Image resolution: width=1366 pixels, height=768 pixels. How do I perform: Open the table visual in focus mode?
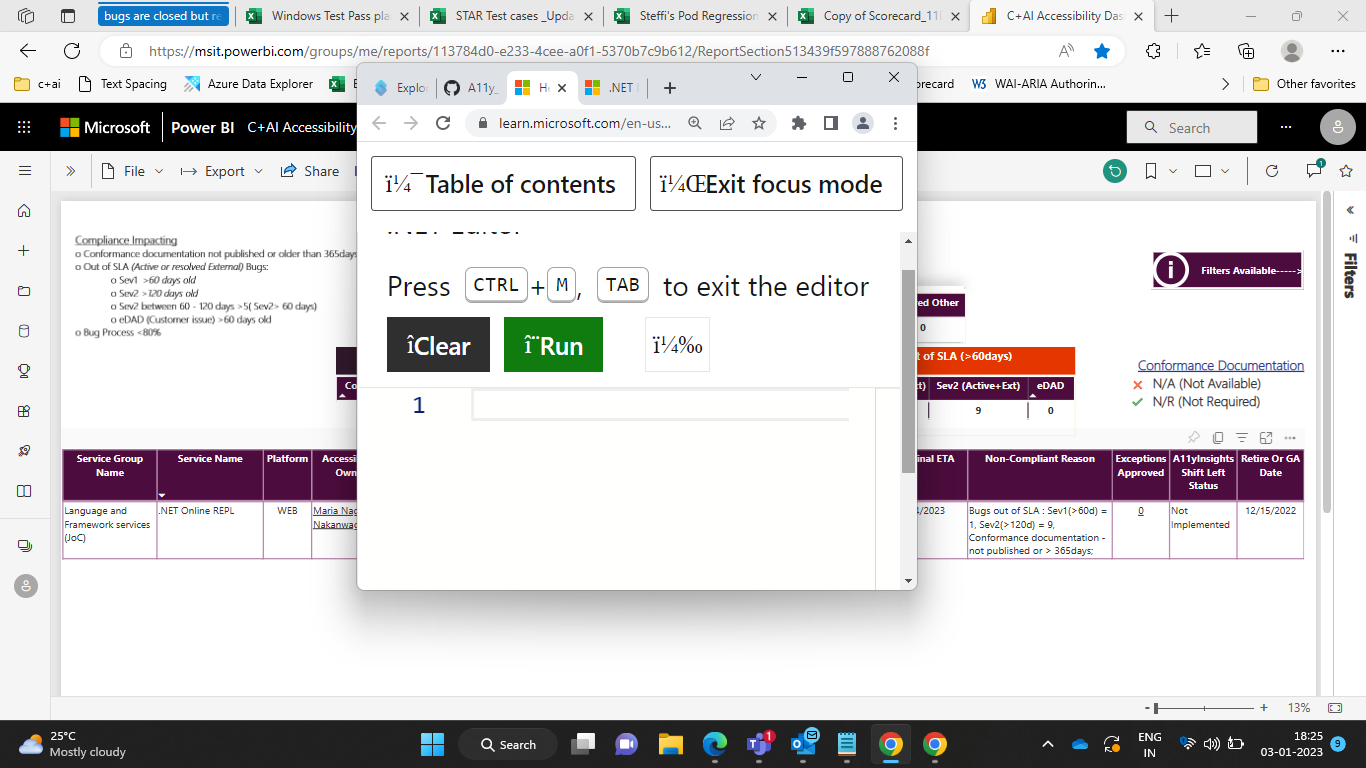pos(1265,437)
